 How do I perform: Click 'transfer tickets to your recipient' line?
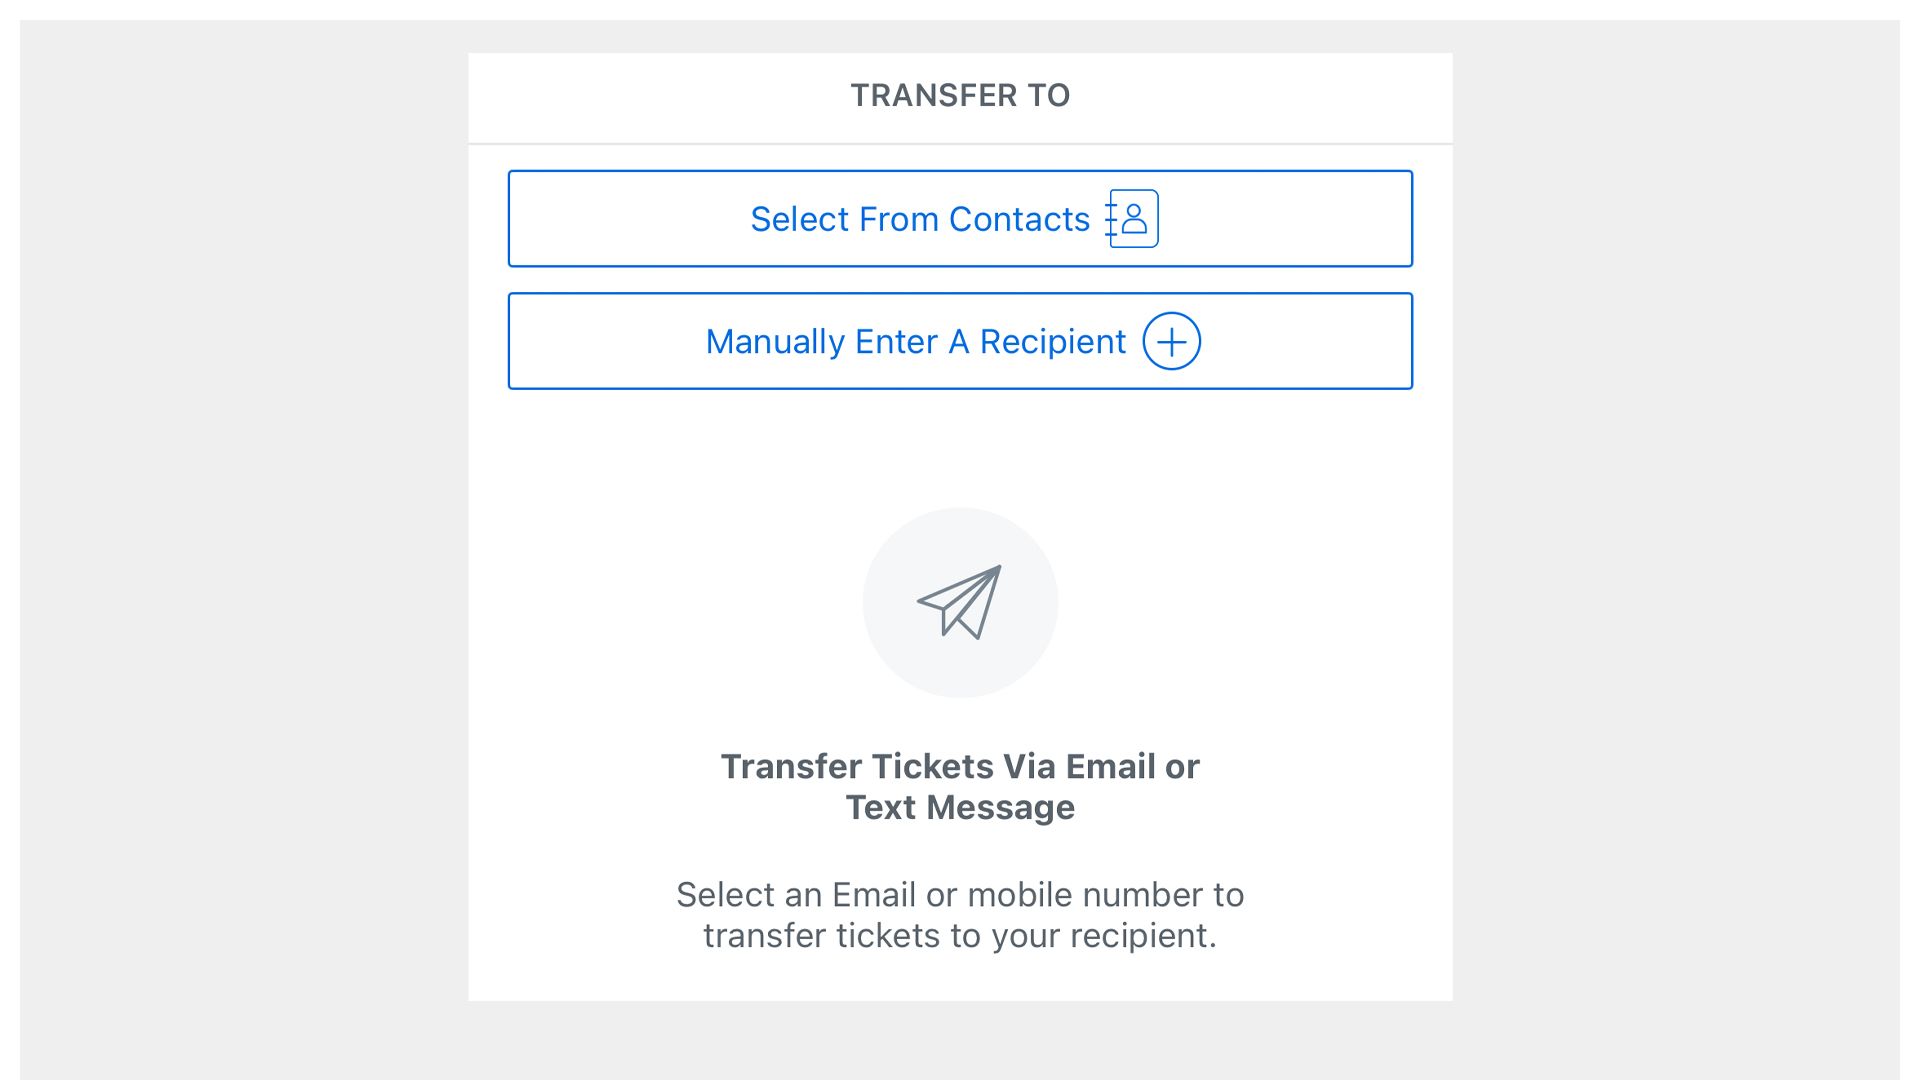click(960, 936)
